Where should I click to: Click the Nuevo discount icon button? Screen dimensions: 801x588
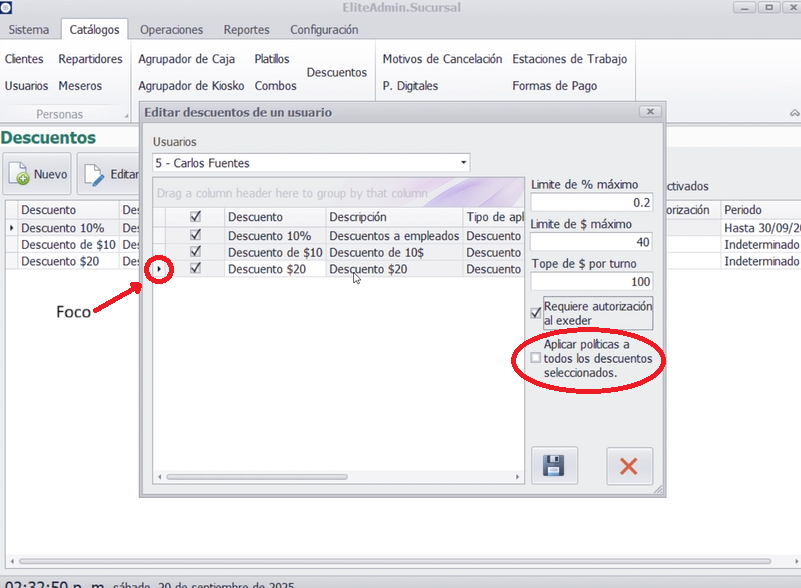38,175
